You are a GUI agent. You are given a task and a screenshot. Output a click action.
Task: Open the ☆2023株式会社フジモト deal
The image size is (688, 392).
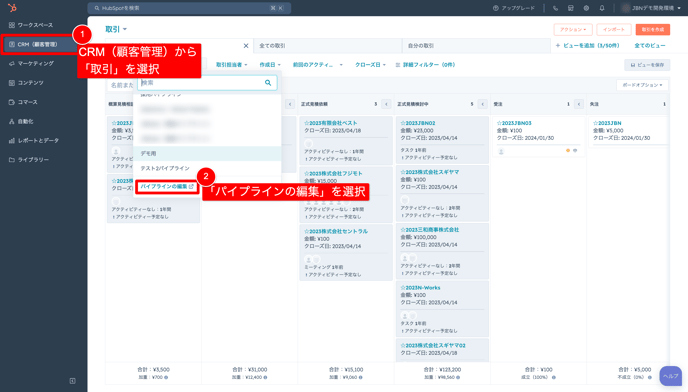tap(333, 173)
